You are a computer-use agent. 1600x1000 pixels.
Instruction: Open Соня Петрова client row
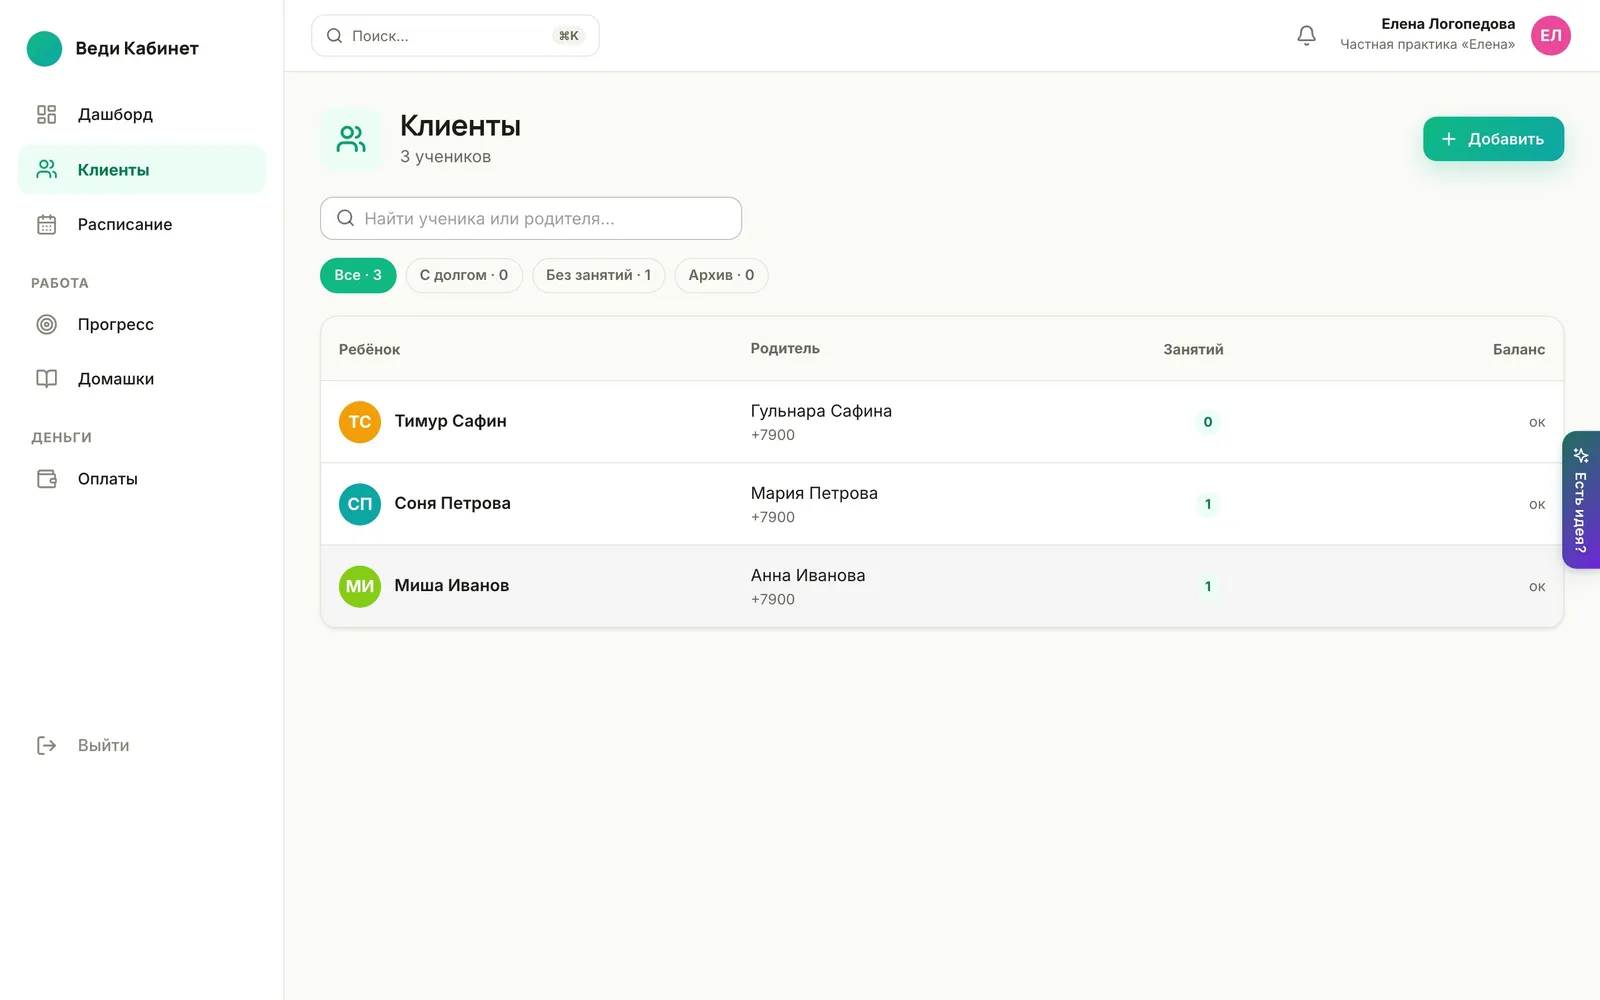[x=942, y=504]
